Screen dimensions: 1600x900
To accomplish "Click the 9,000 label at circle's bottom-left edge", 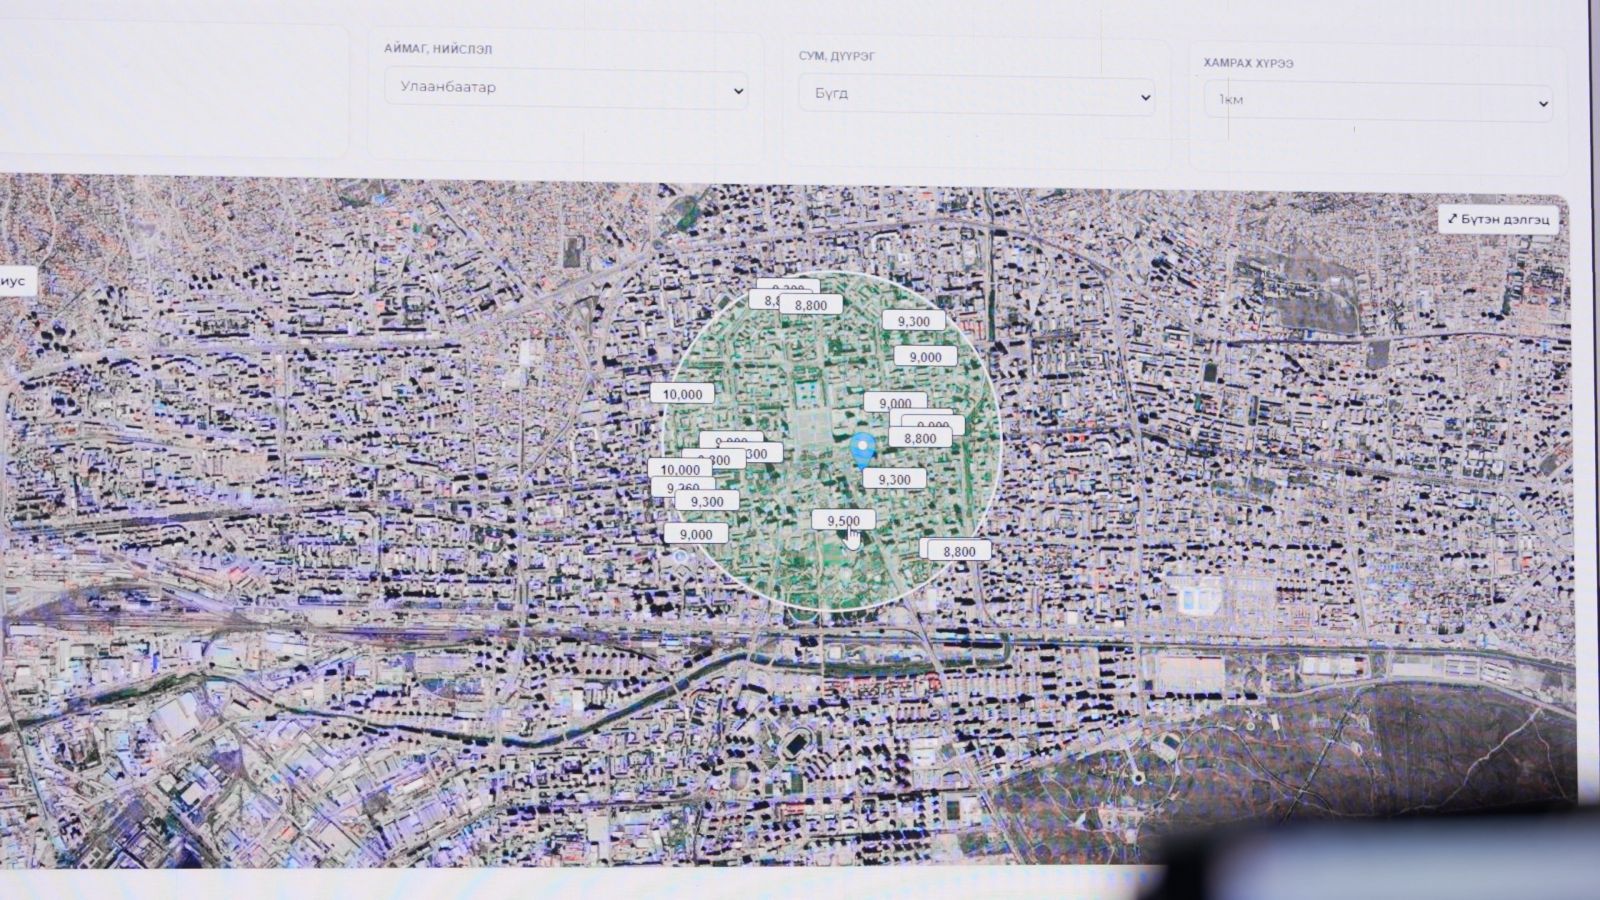I will pos(696,534).
